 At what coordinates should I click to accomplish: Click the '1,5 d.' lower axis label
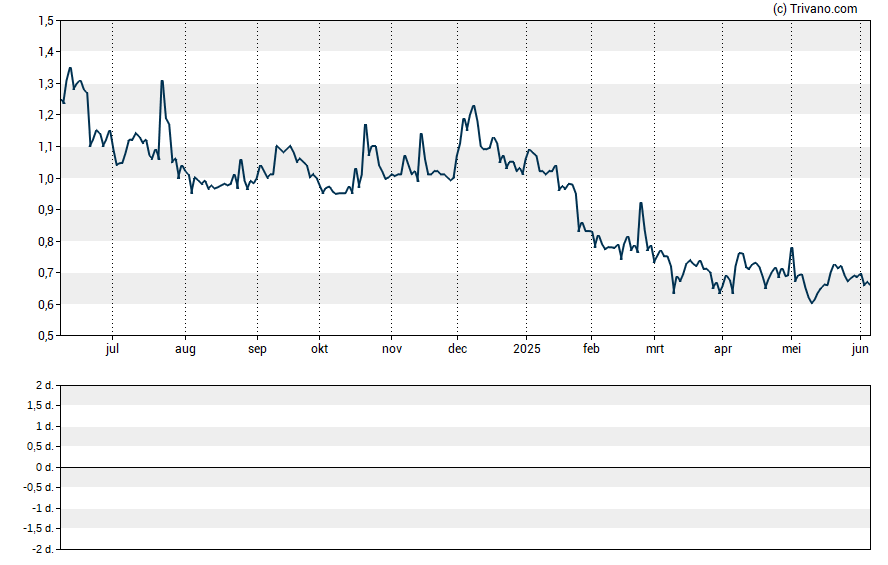point(40,405)
